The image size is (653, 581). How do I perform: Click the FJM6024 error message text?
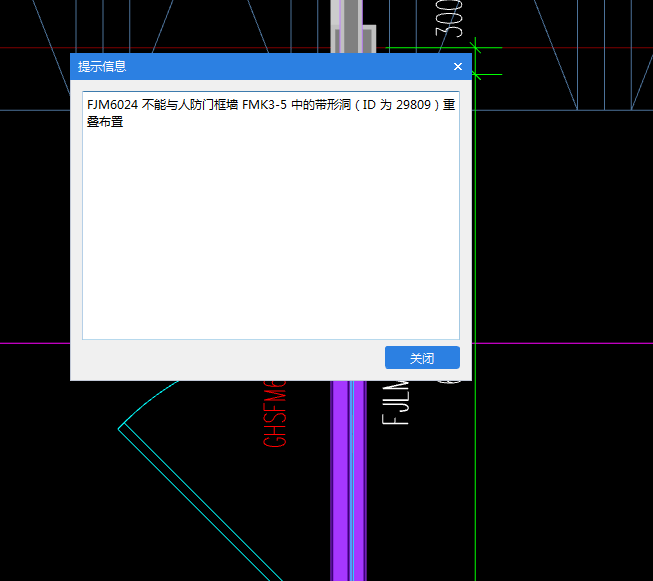[x=271, y=113]
